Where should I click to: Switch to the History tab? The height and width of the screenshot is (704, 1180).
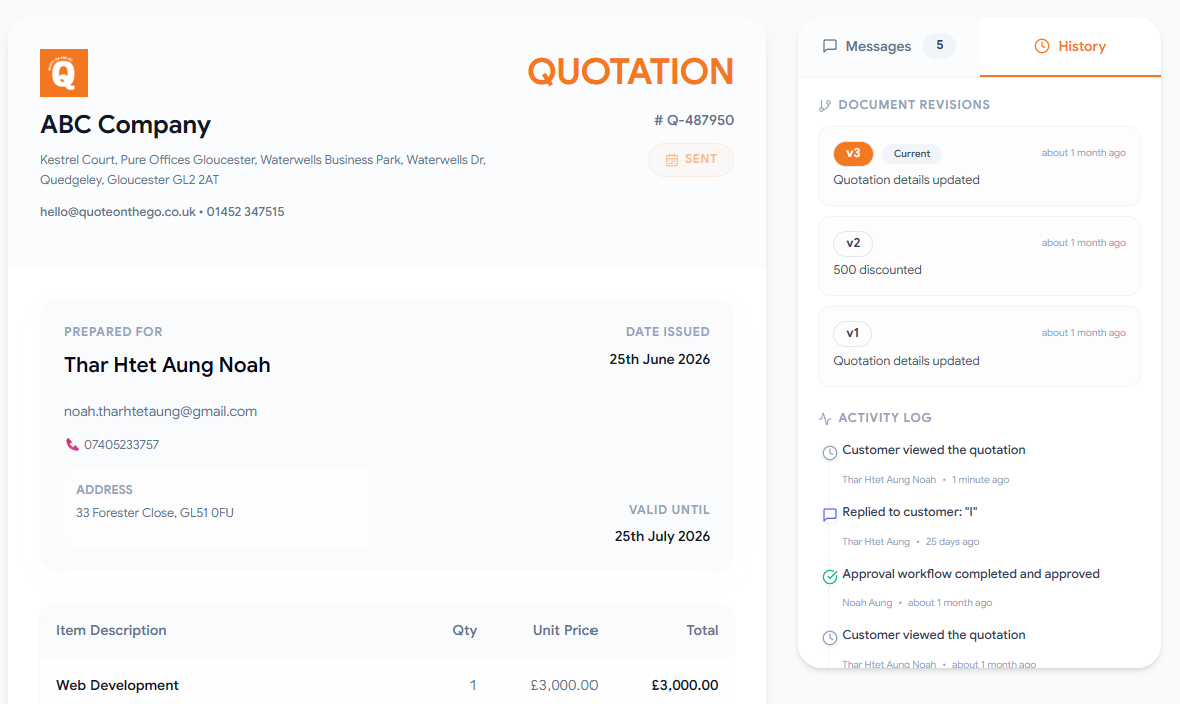click(1070, 46)
